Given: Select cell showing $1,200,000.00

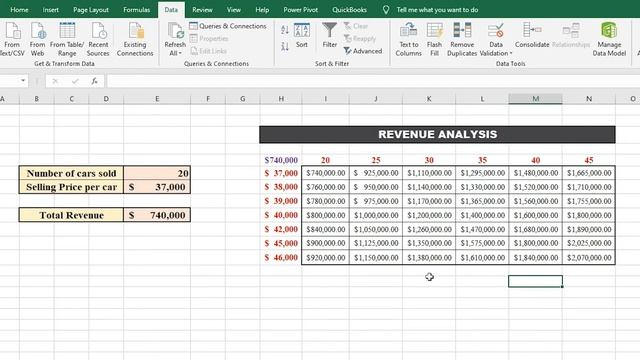Looking at the screenshot, I should click(429, 215).
